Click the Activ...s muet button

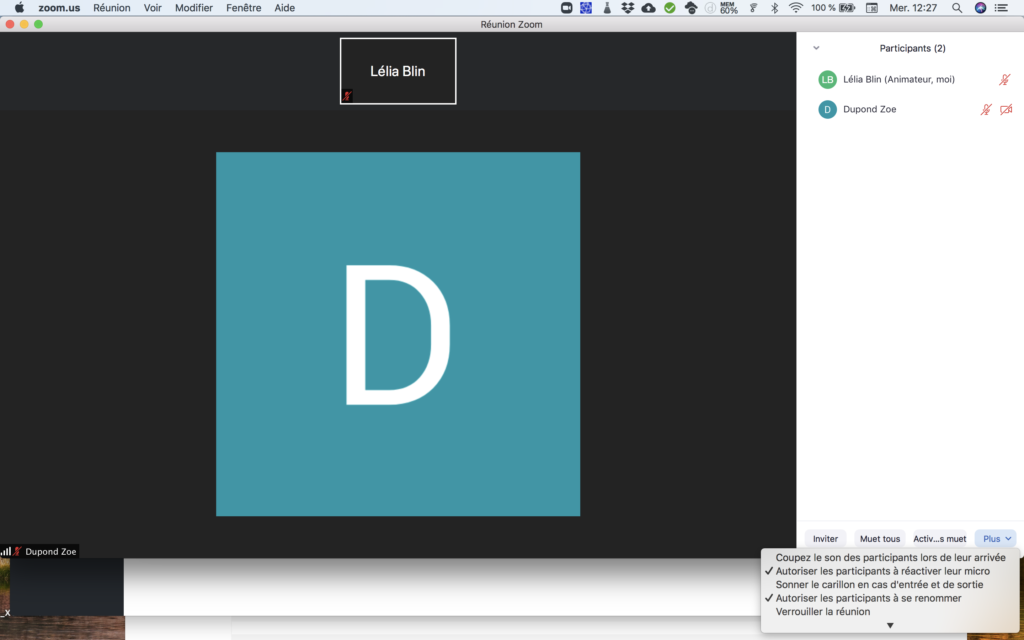pyautogui.click(x=940, y=539)
